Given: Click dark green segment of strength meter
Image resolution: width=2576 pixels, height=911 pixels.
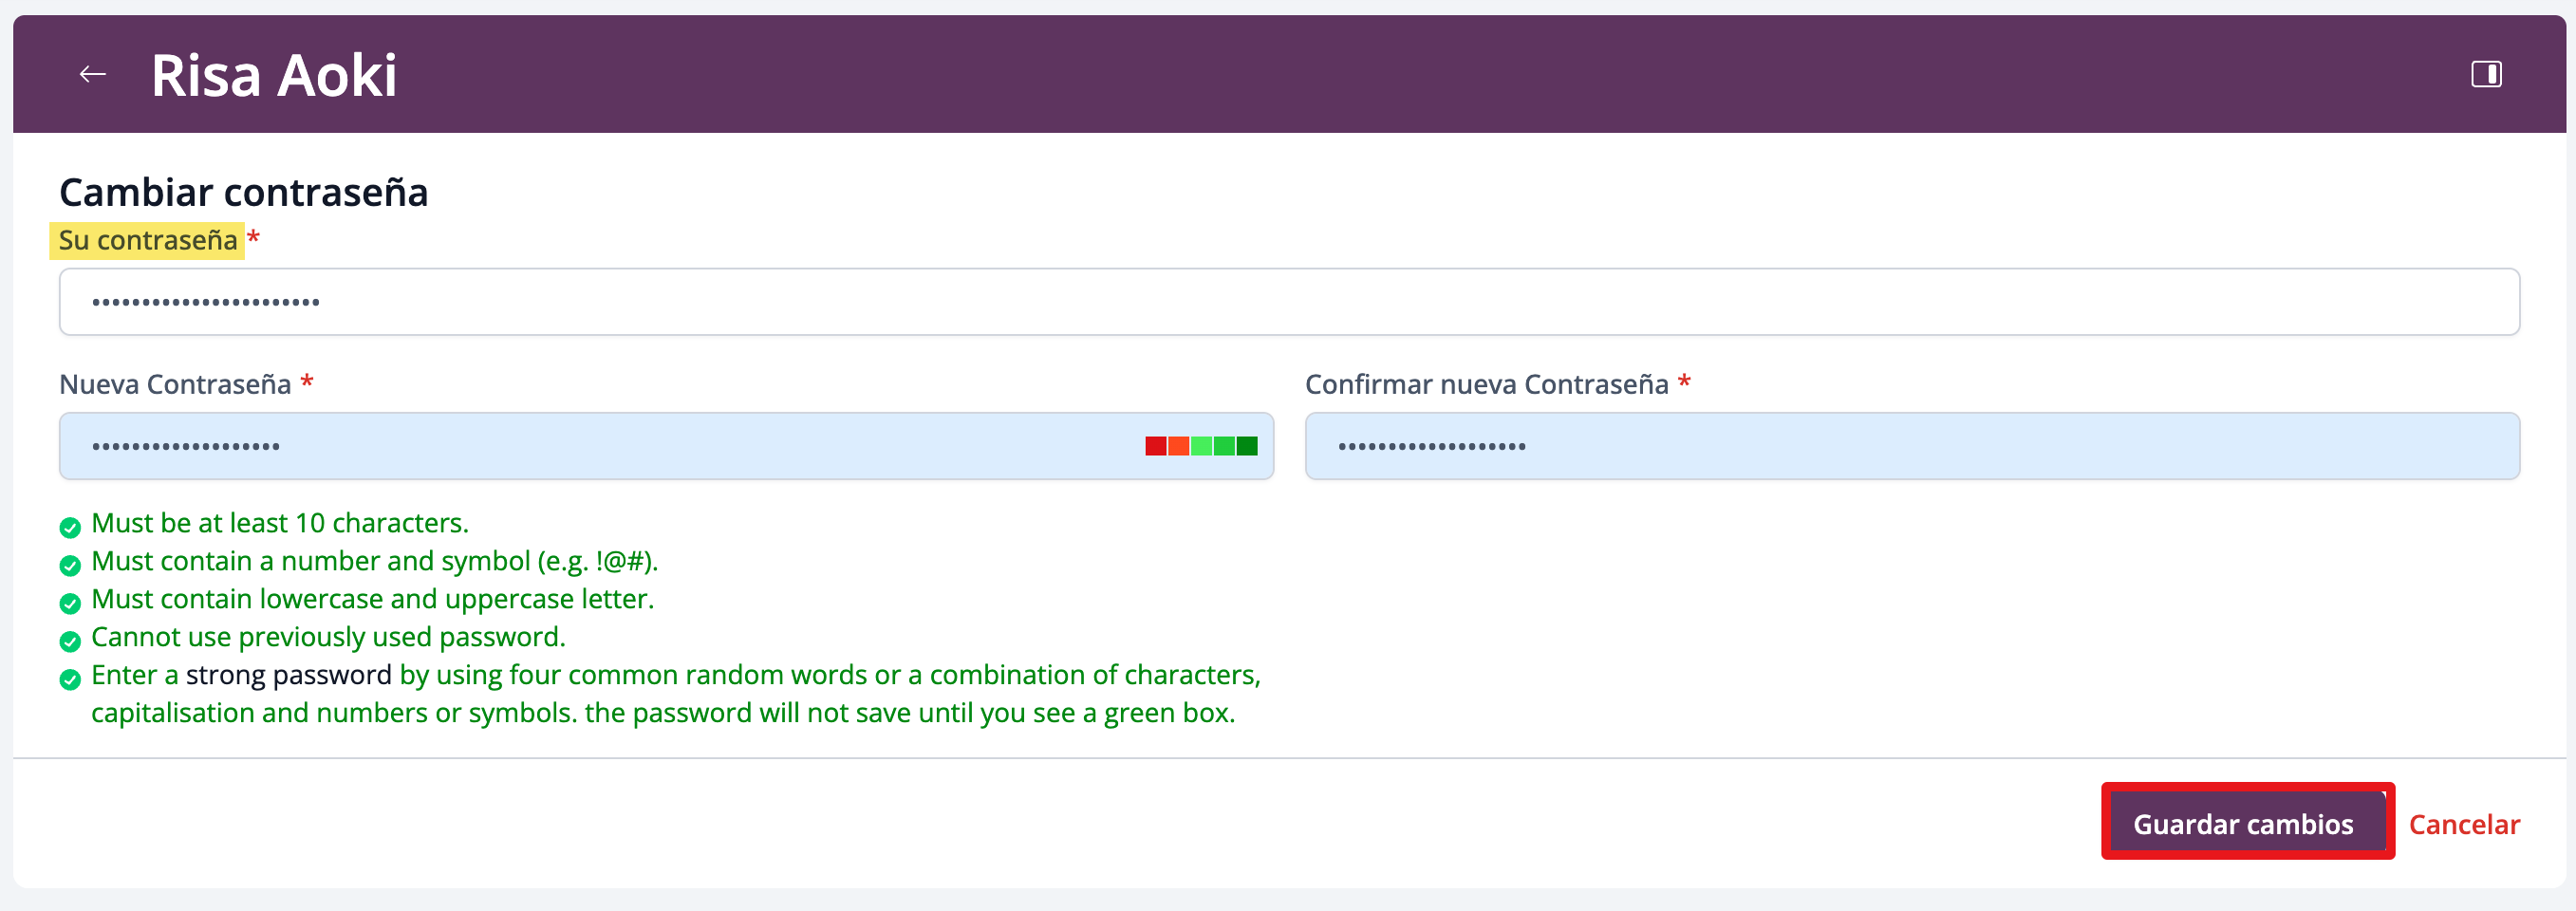Looking at the screenshot, I should pyautogui.click(x=1247, y=446).
